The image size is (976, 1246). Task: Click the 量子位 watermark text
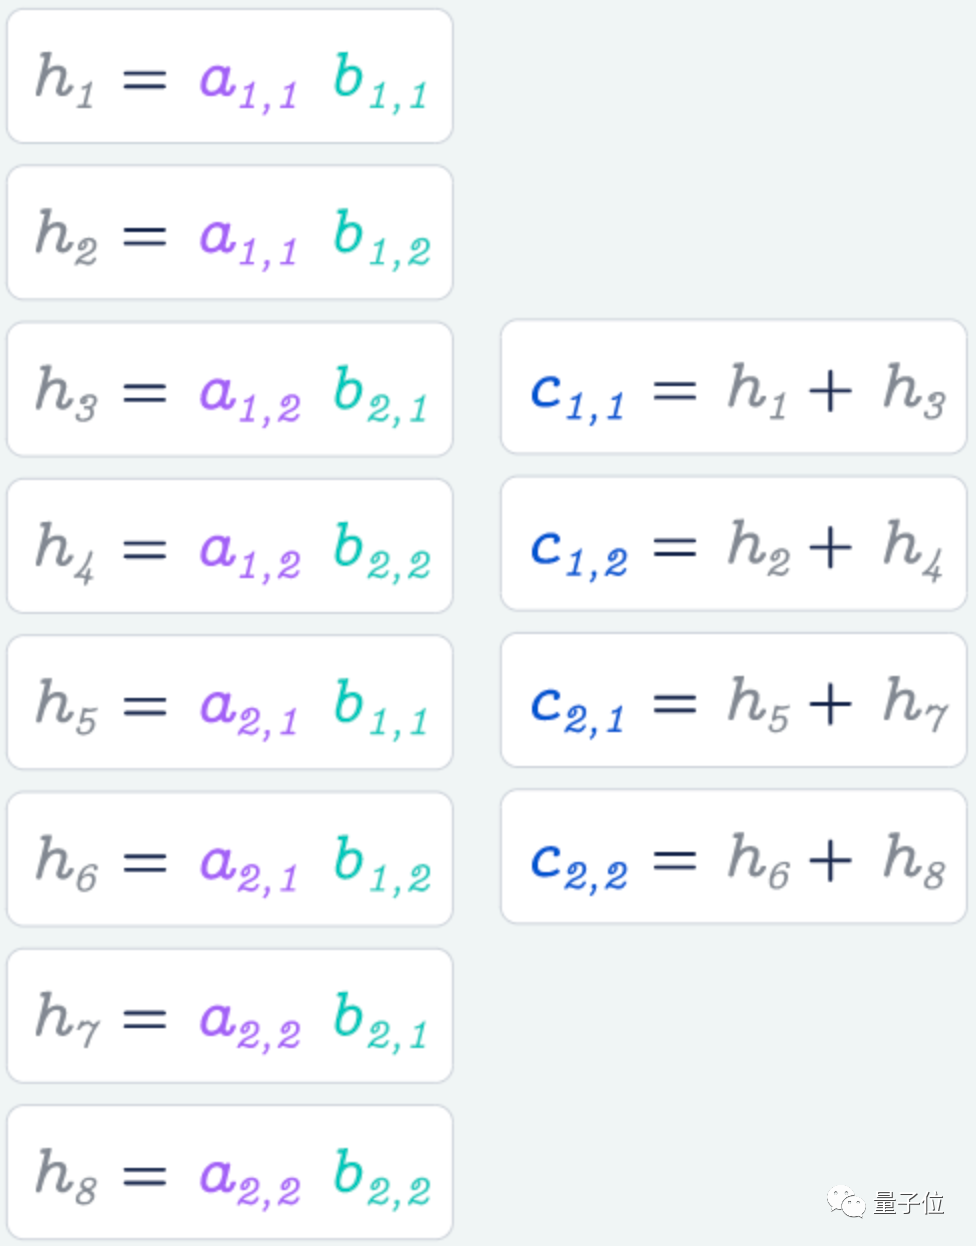pyautogui.click(x=908, y=1203)
